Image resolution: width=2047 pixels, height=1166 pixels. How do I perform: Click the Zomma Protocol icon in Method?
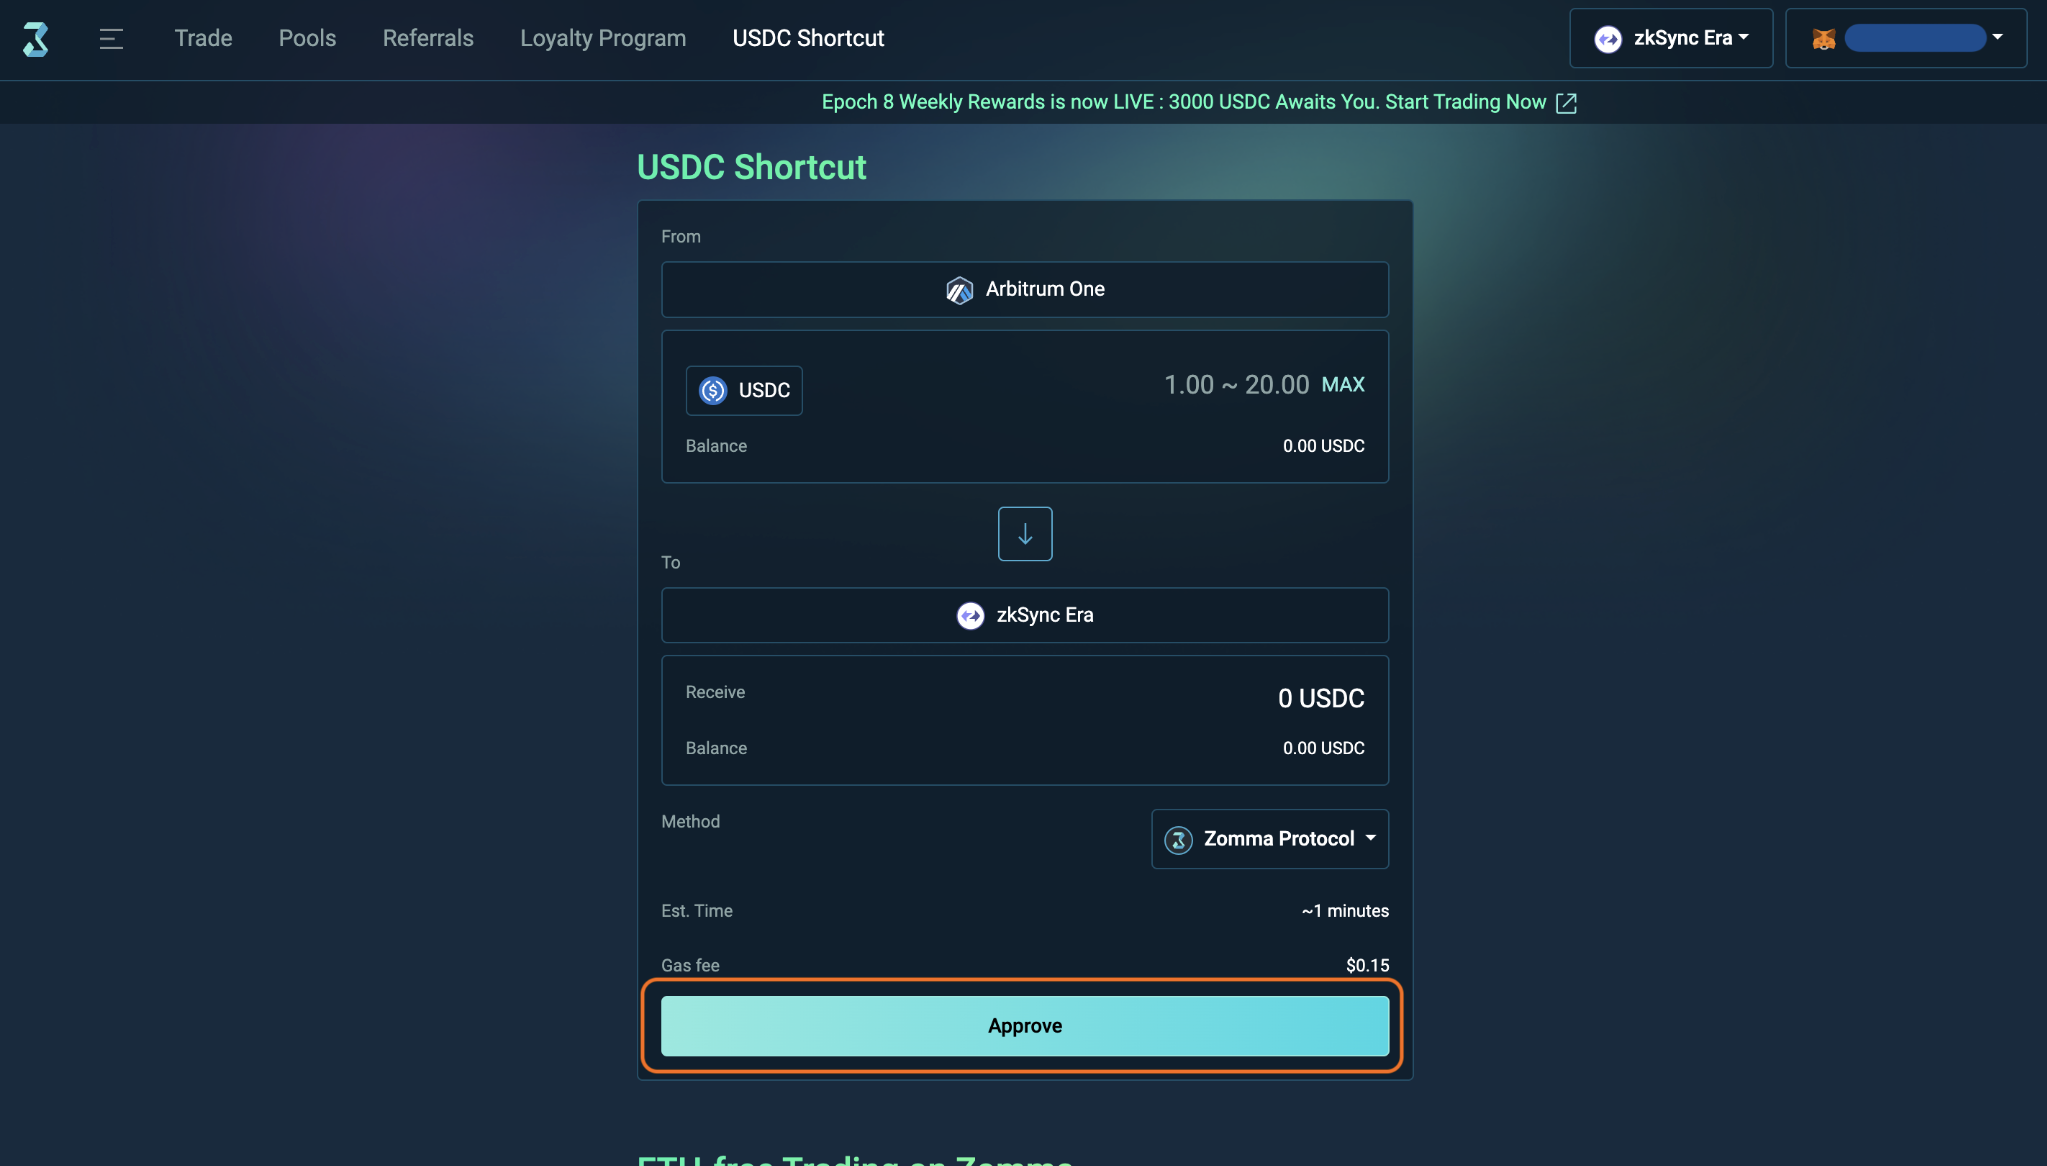pos(1179,840)
